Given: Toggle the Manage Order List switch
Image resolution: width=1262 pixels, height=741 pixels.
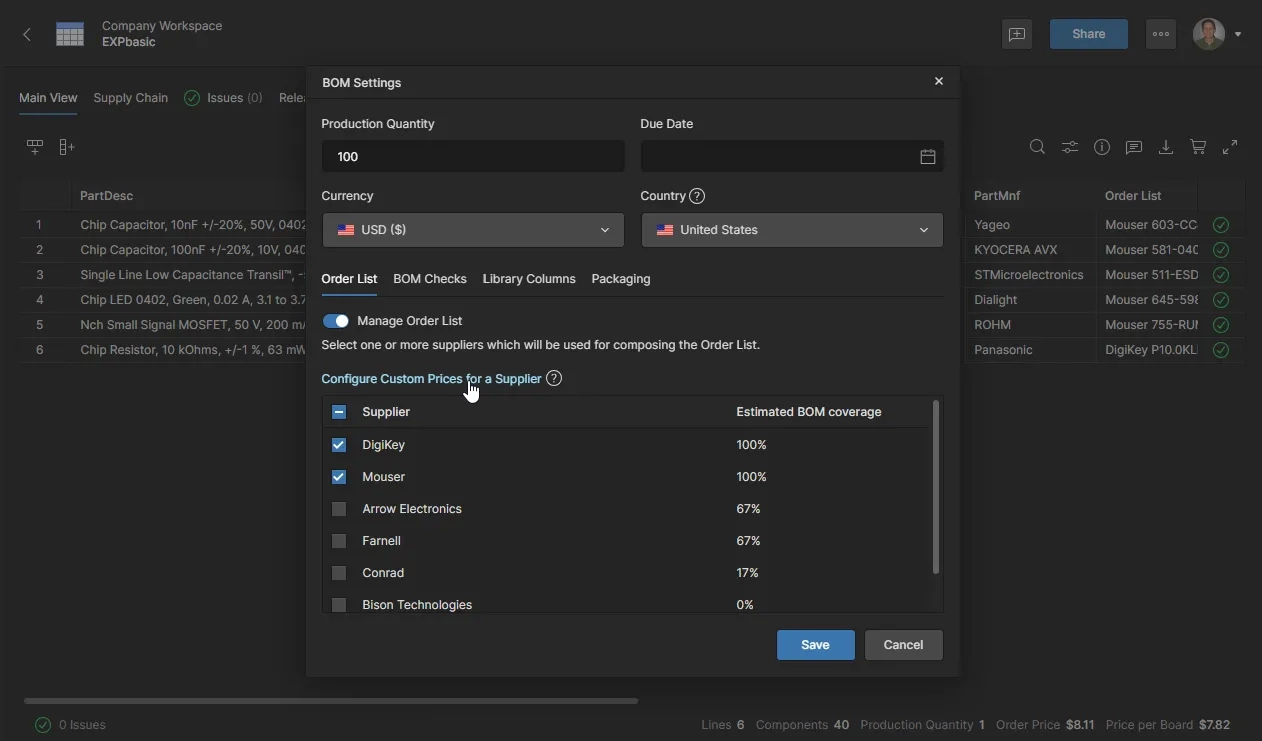Looking at the screenshot, I should [336, 321].
